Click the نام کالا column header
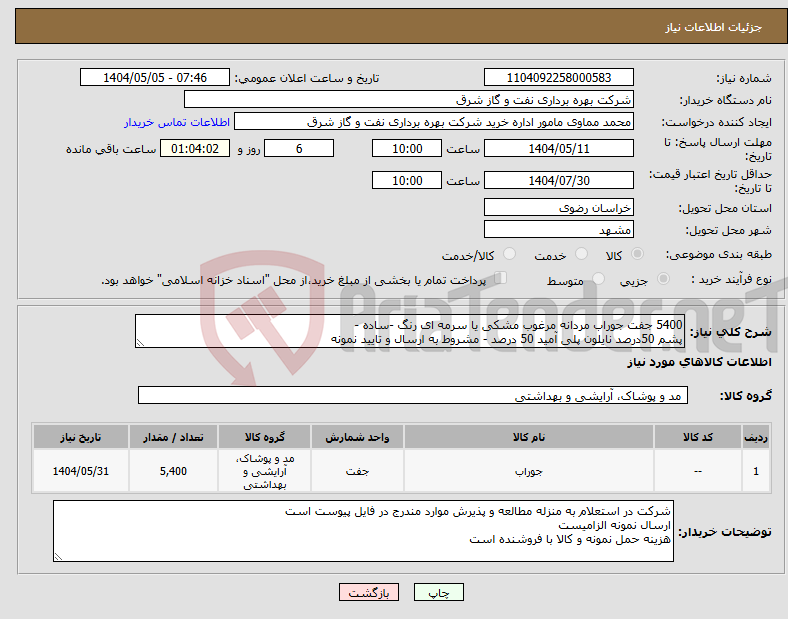 coord(529,437)
